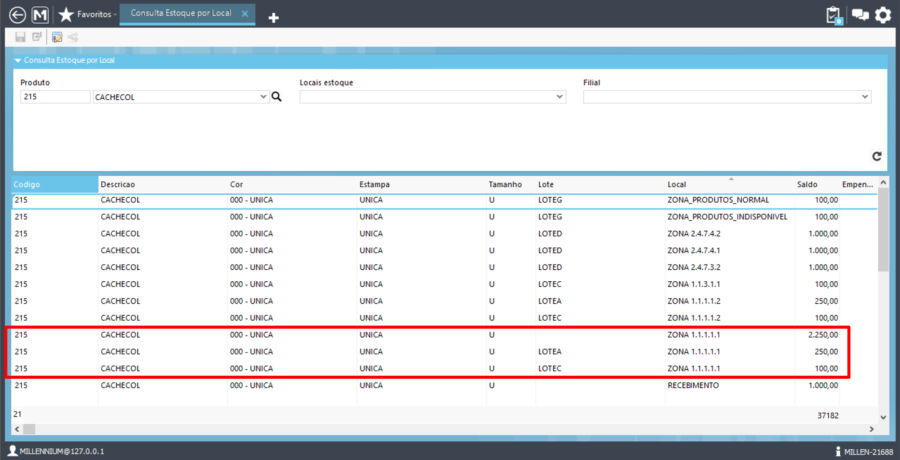Screen dimensions: 900x460
Task: Click the edit layout toolbar icon
Action: [57, 37]
